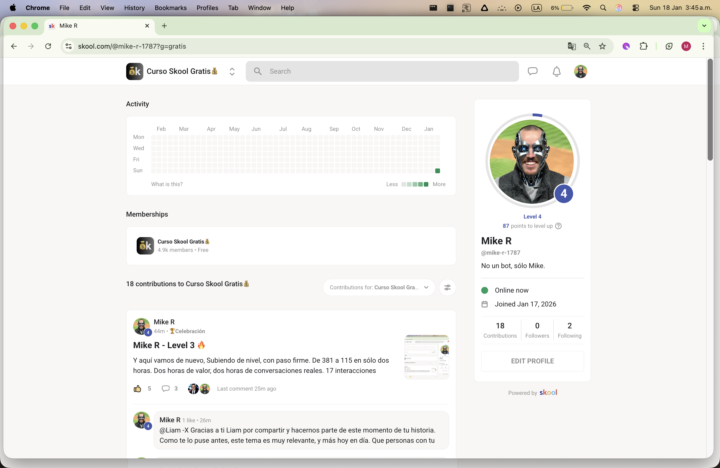Select the Mike R browser tab
This screenshot has height=468, width=720.
point(99,26)
